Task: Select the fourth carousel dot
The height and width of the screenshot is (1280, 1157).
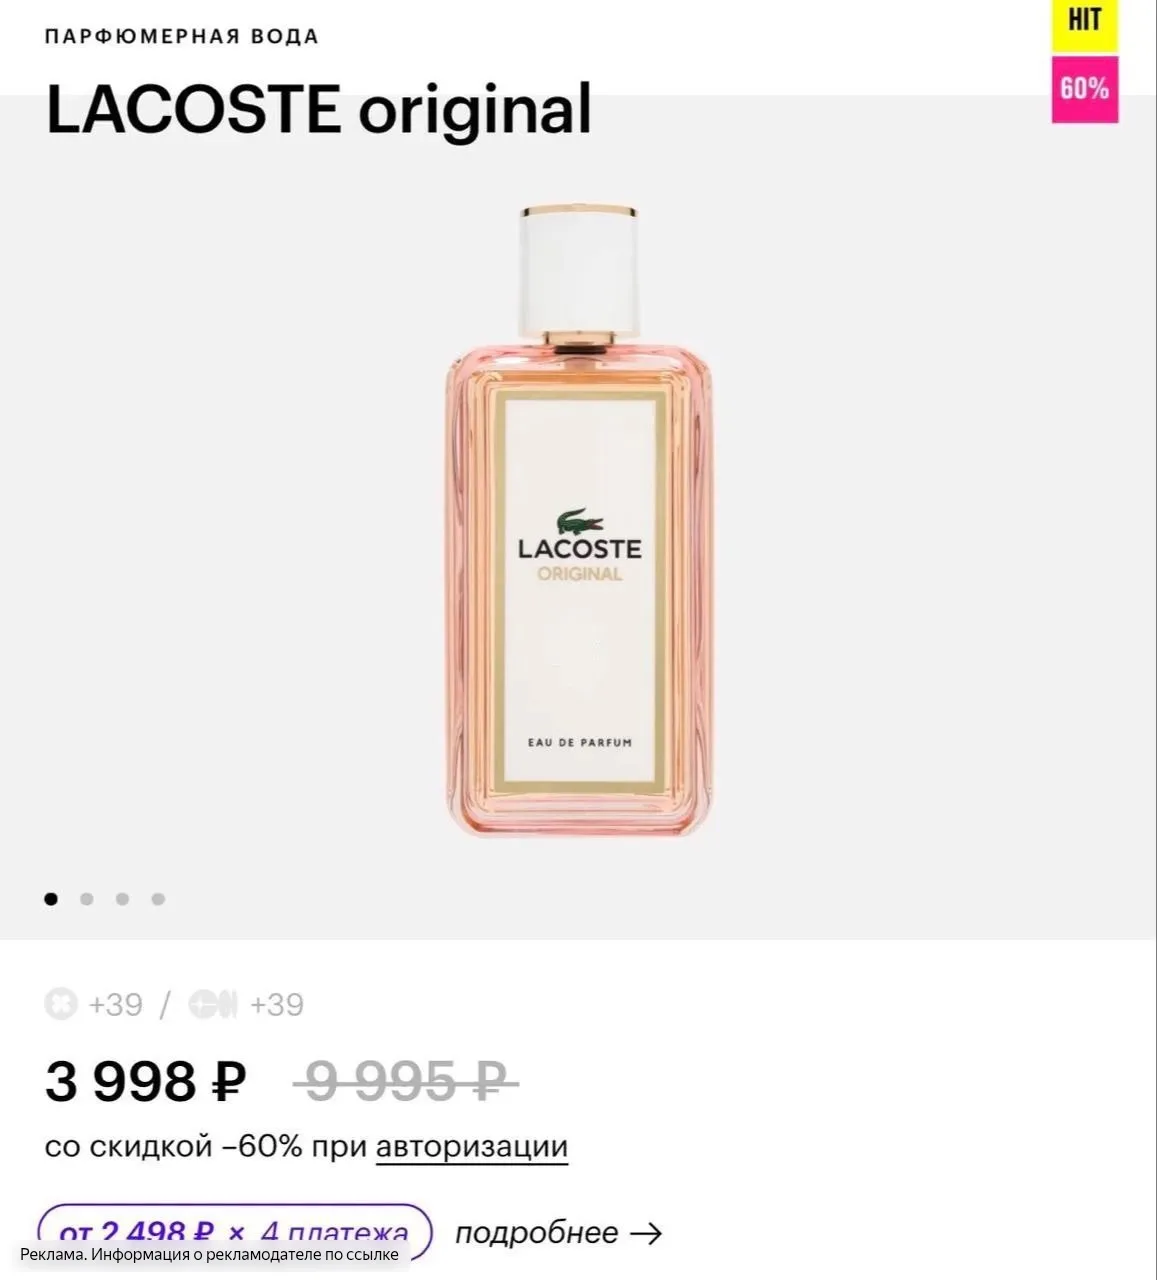Action: [x=158, y=899]
